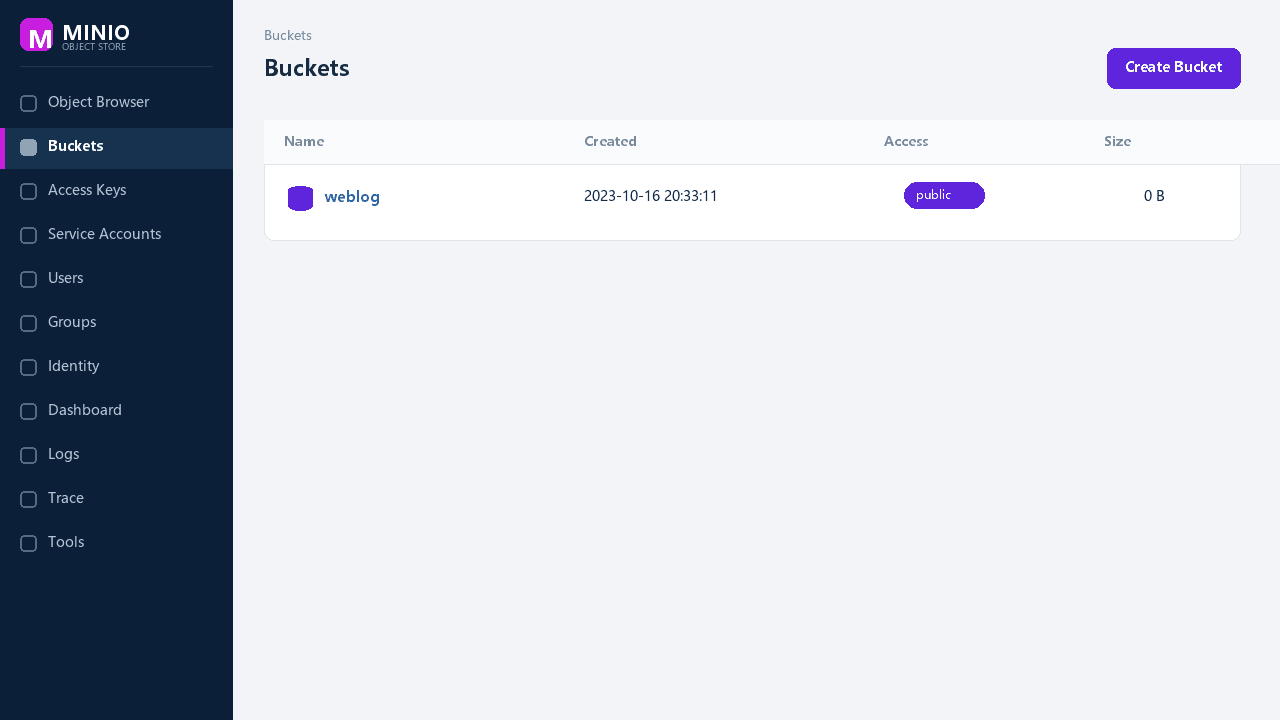Screen dimensions: 1280x720
Task: Click the Trace sidebar icon
Action: [x=29, y=500]
